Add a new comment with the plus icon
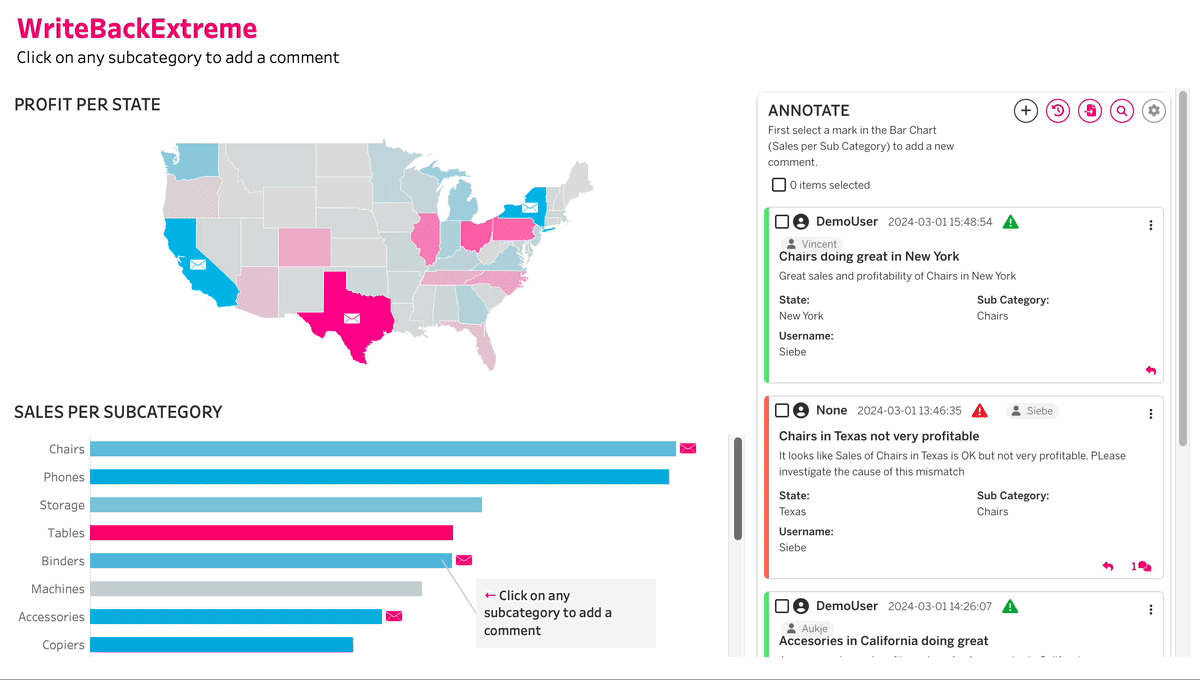 click(x=1025, y=110)
